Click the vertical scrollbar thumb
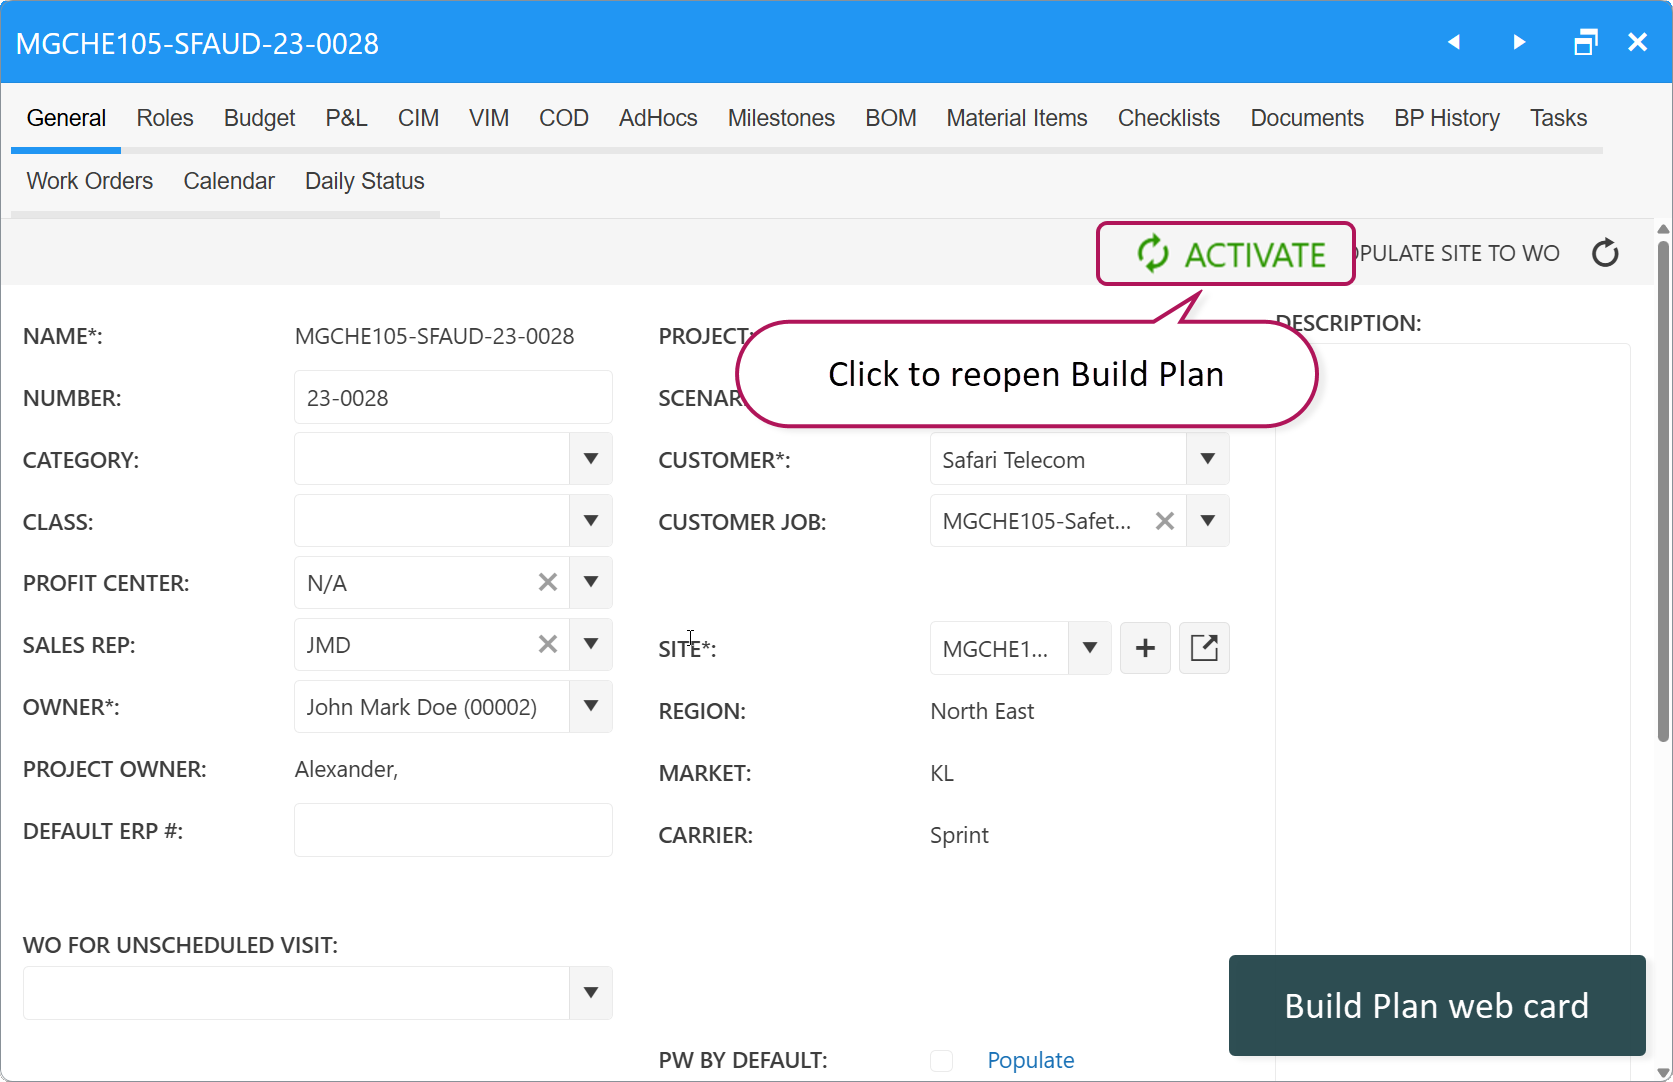Viewport: 1673px width, 1082px height. click(1663, 490)
